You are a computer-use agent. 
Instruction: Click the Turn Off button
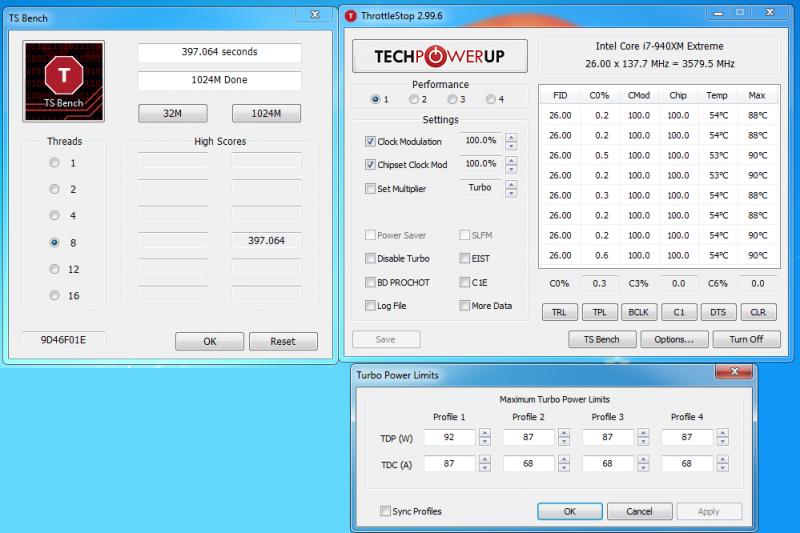(746, 339)
